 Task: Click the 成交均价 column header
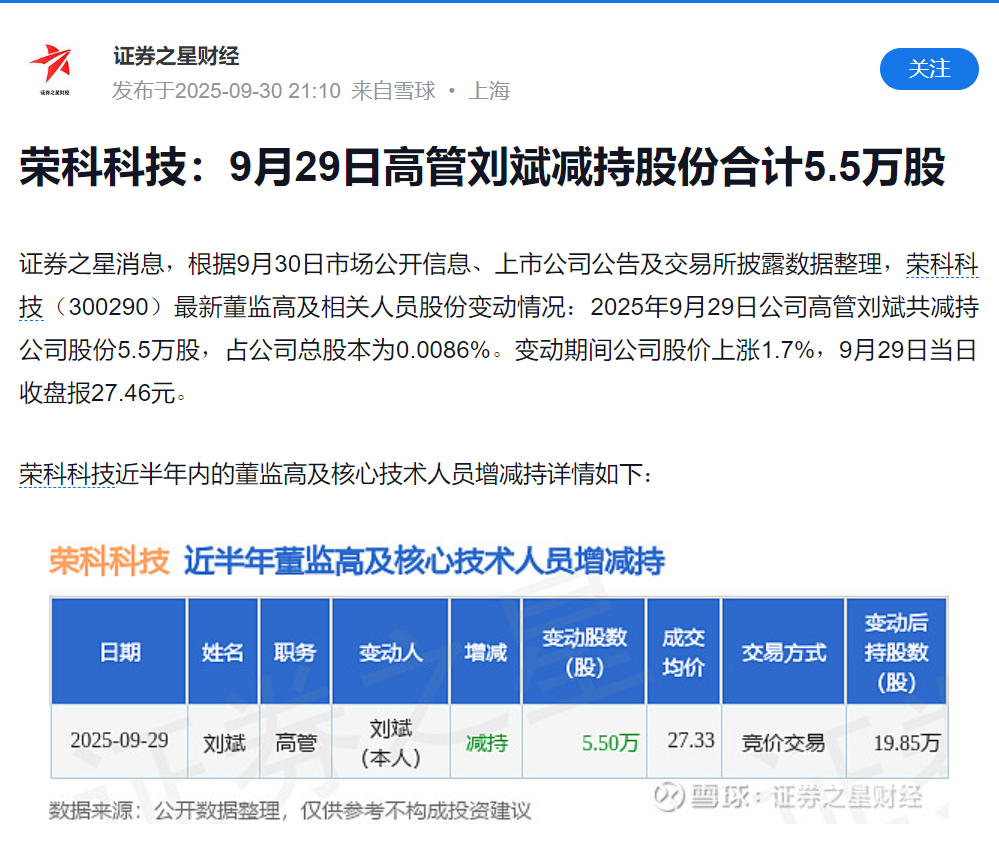(x=684, y=652)
